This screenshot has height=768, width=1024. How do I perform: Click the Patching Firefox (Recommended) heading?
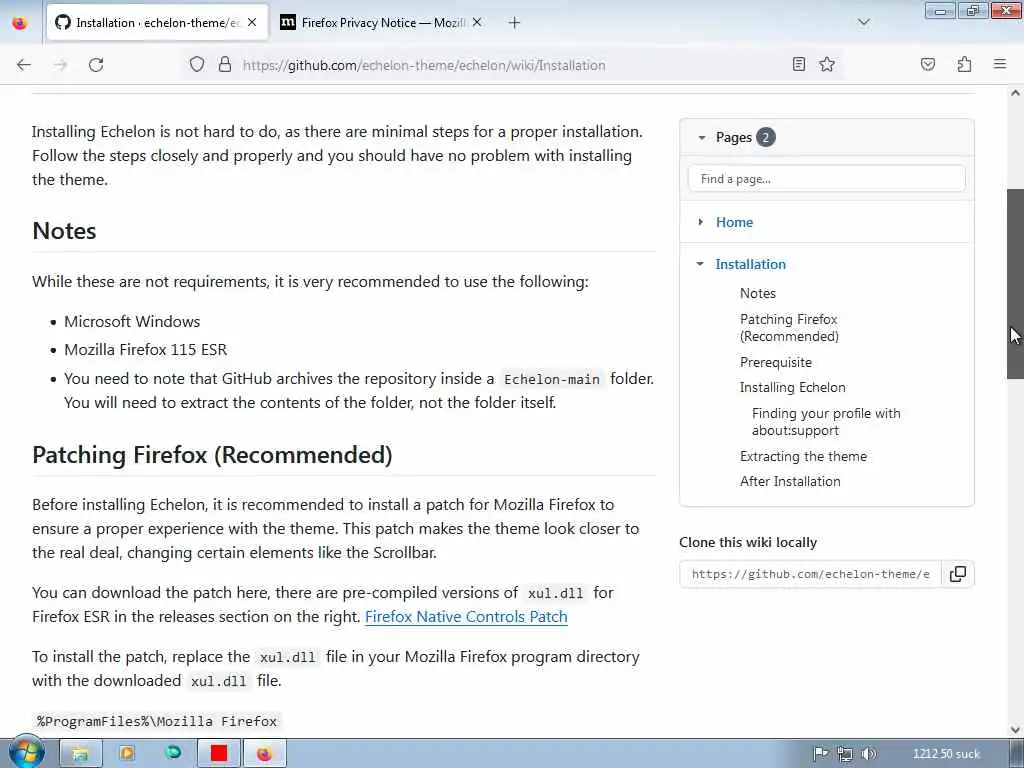[212, 455]
